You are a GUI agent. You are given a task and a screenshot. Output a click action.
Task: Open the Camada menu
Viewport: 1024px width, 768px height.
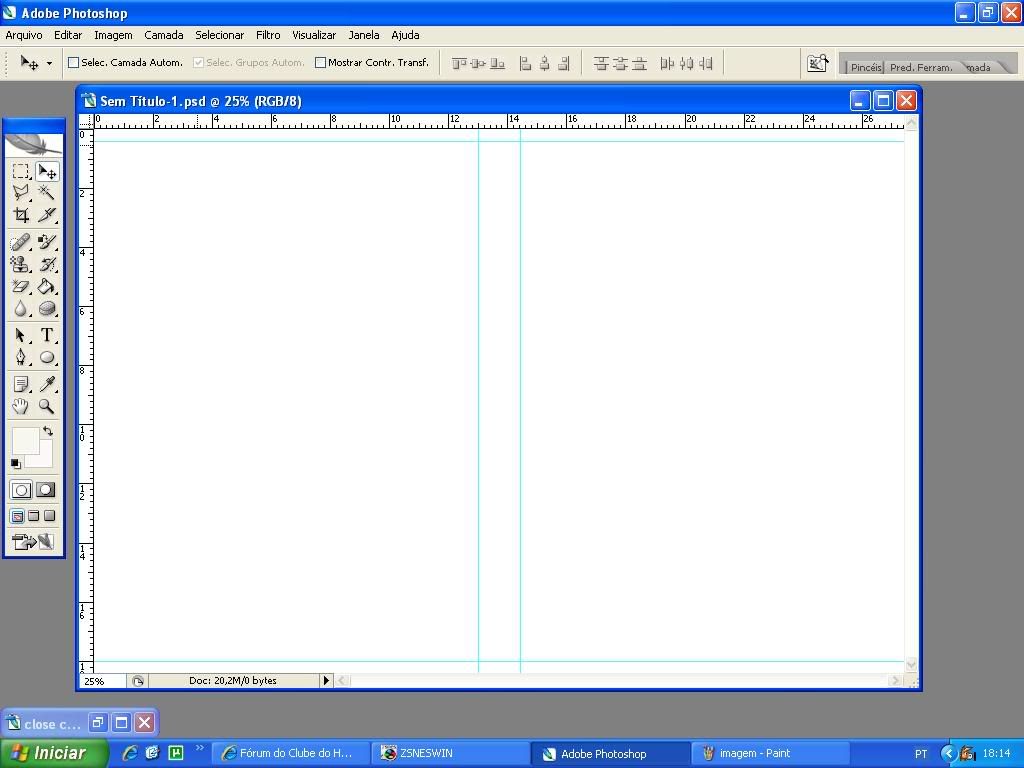click(x=163, y=35)
